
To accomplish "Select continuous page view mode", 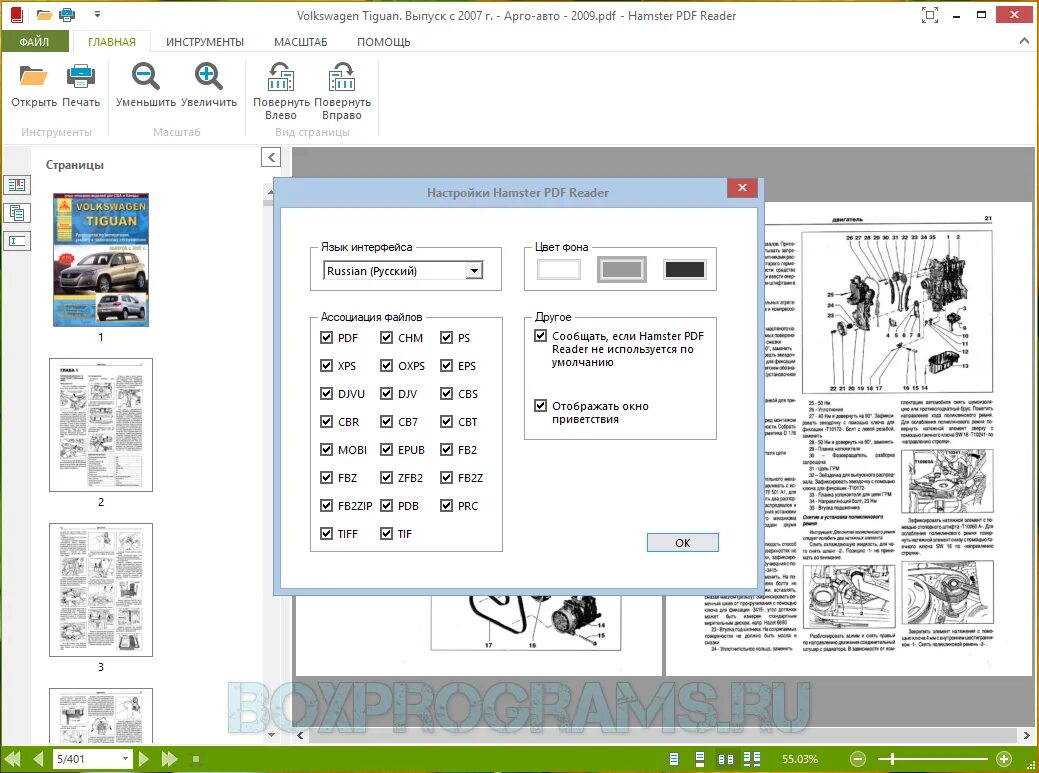I will (x=700, y=759).
